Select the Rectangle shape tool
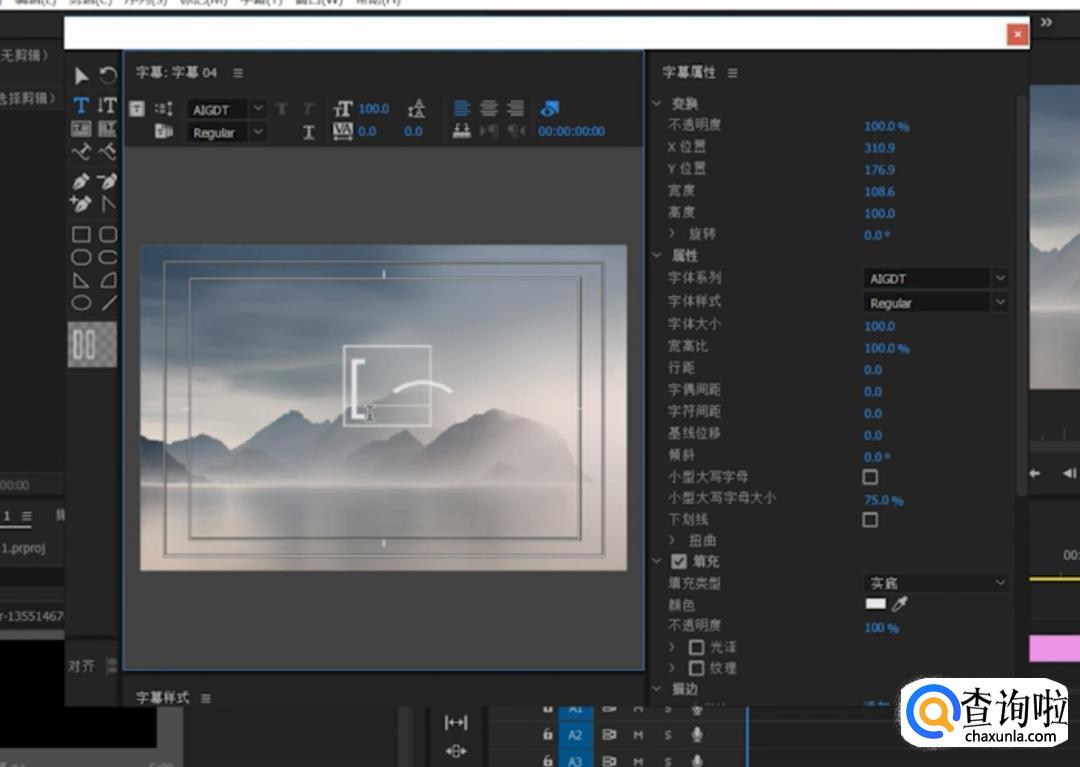 point(81,234)
